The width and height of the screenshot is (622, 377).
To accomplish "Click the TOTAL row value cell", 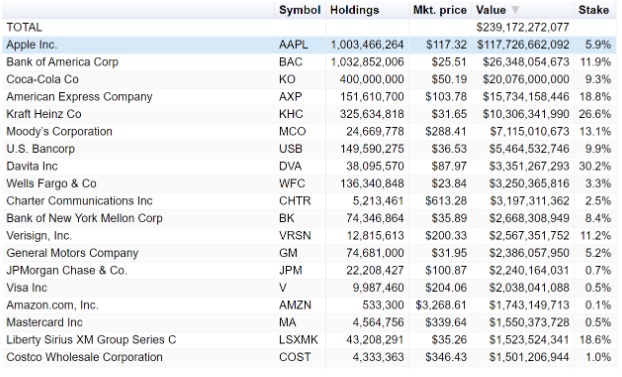I will point(522,27).
